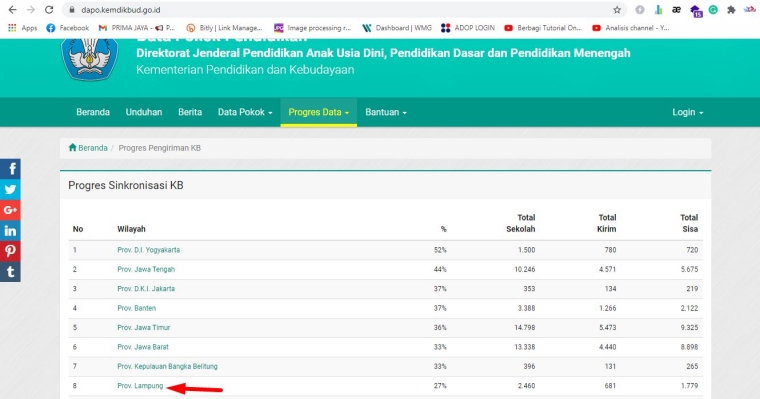Expand the Bantuan dropdown menu
The height and width of the screenshot is (399, 760).
[x=386, y=112]
